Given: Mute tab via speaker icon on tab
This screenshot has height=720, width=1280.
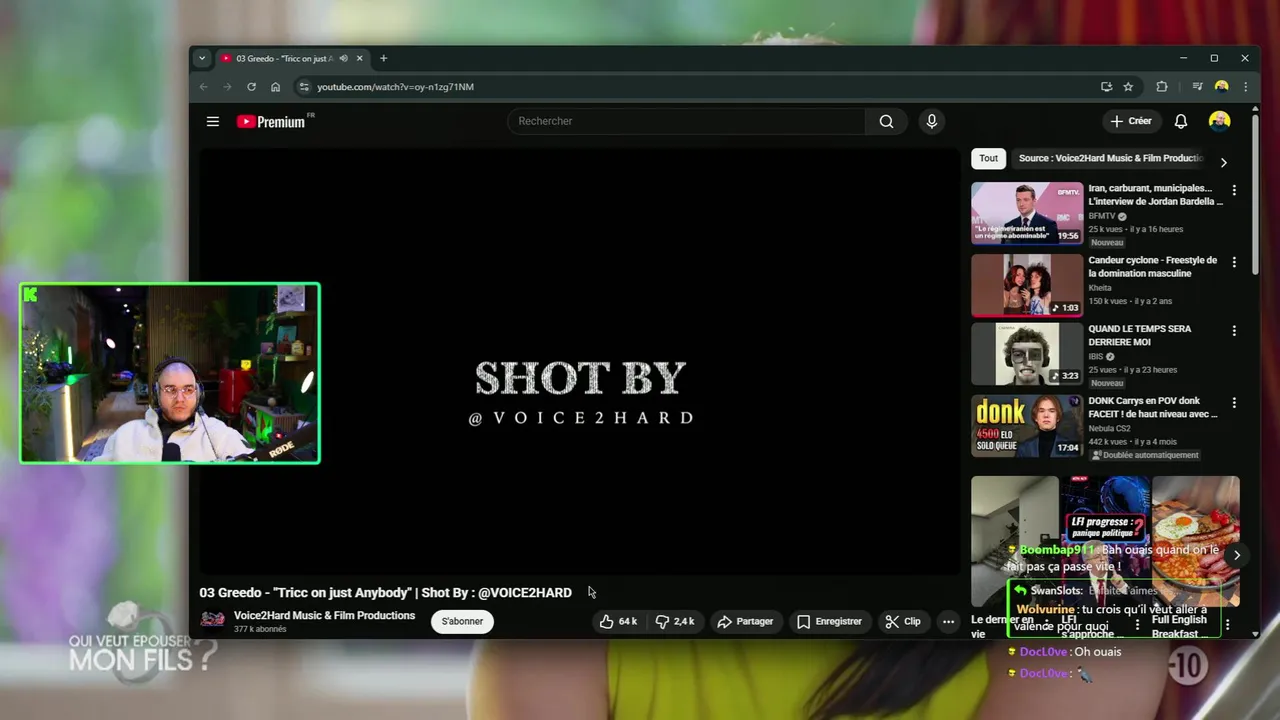Looking at the screenshot, I should click(343, 58).
